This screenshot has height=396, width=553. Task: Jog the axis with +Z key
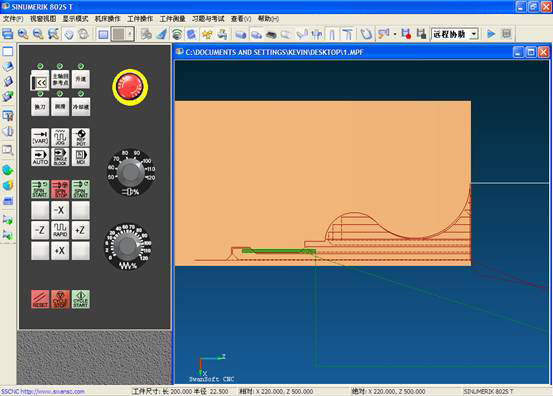tap(80, 230)
